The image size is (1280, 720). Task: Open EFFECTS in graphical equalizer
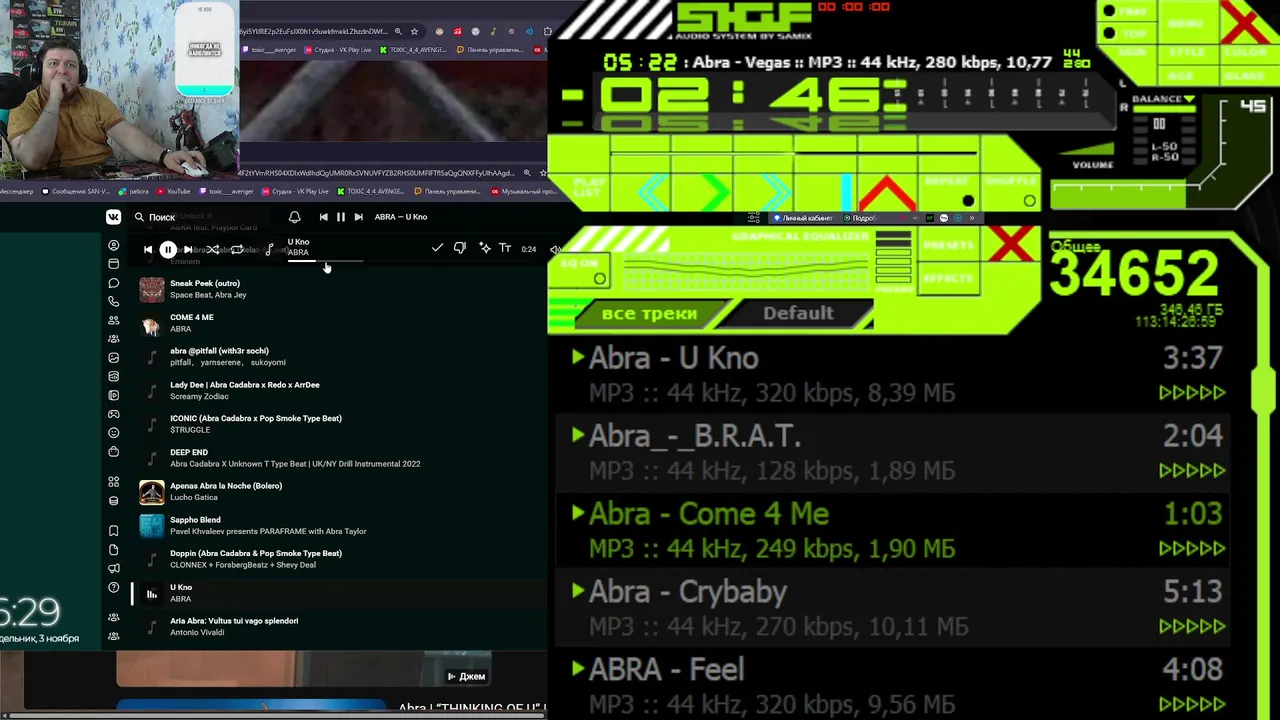[949, 278]
